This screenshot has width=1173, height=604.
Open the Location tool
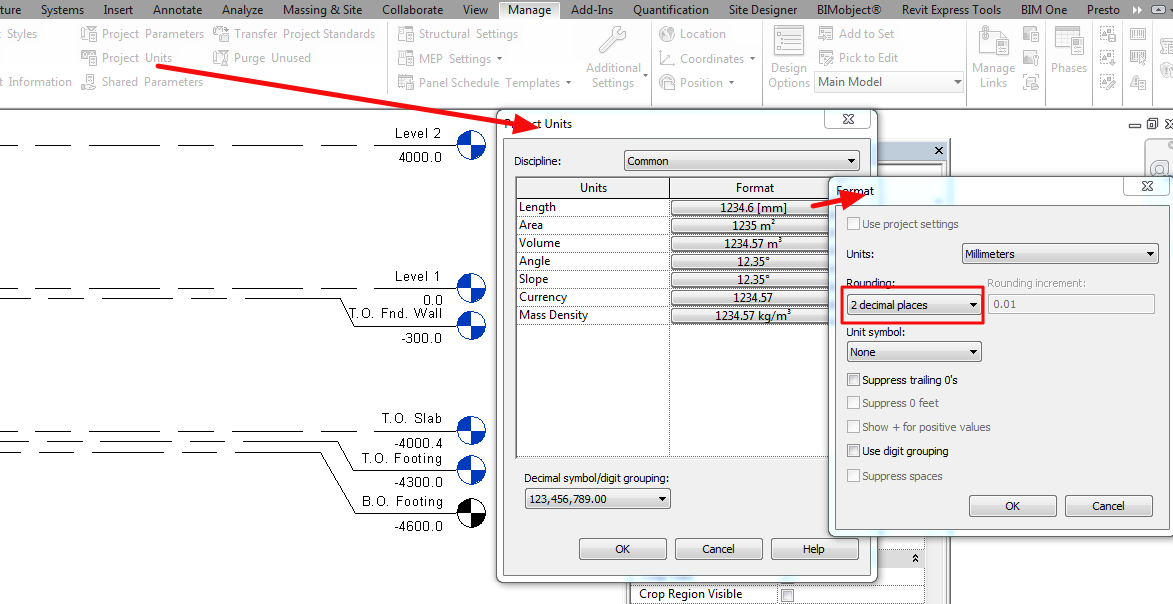[695, 33]
